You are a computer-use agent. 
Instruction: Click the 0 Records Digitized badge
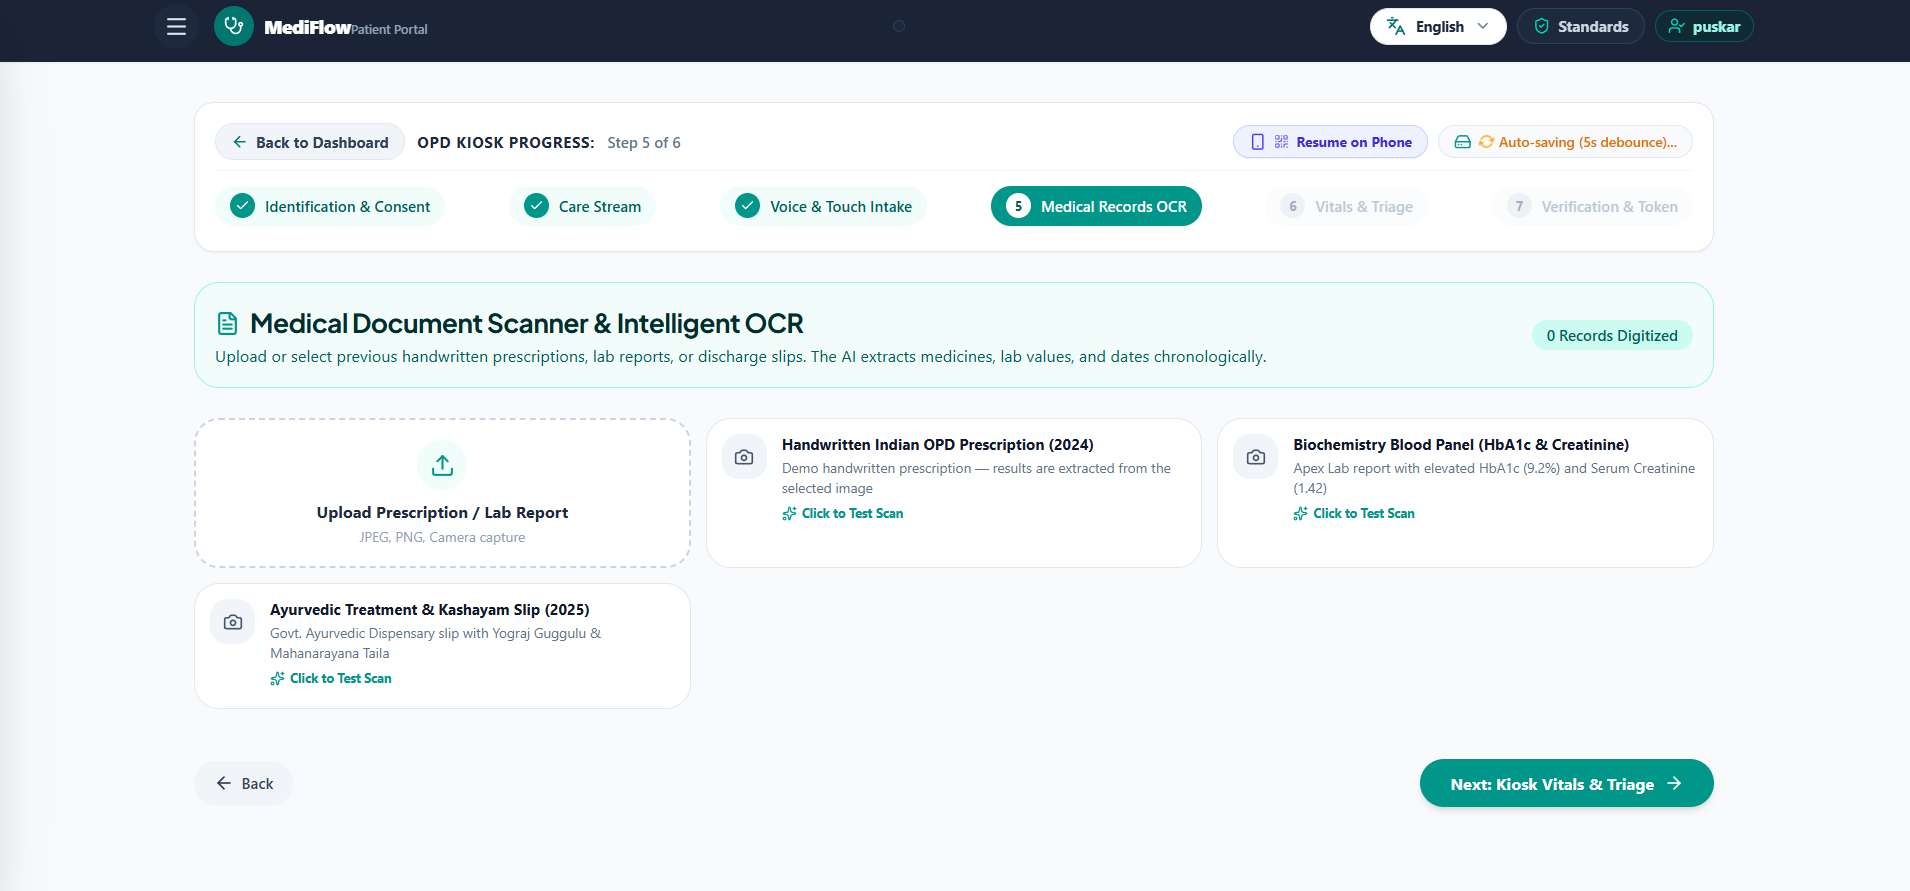(x=1612, y=335)
